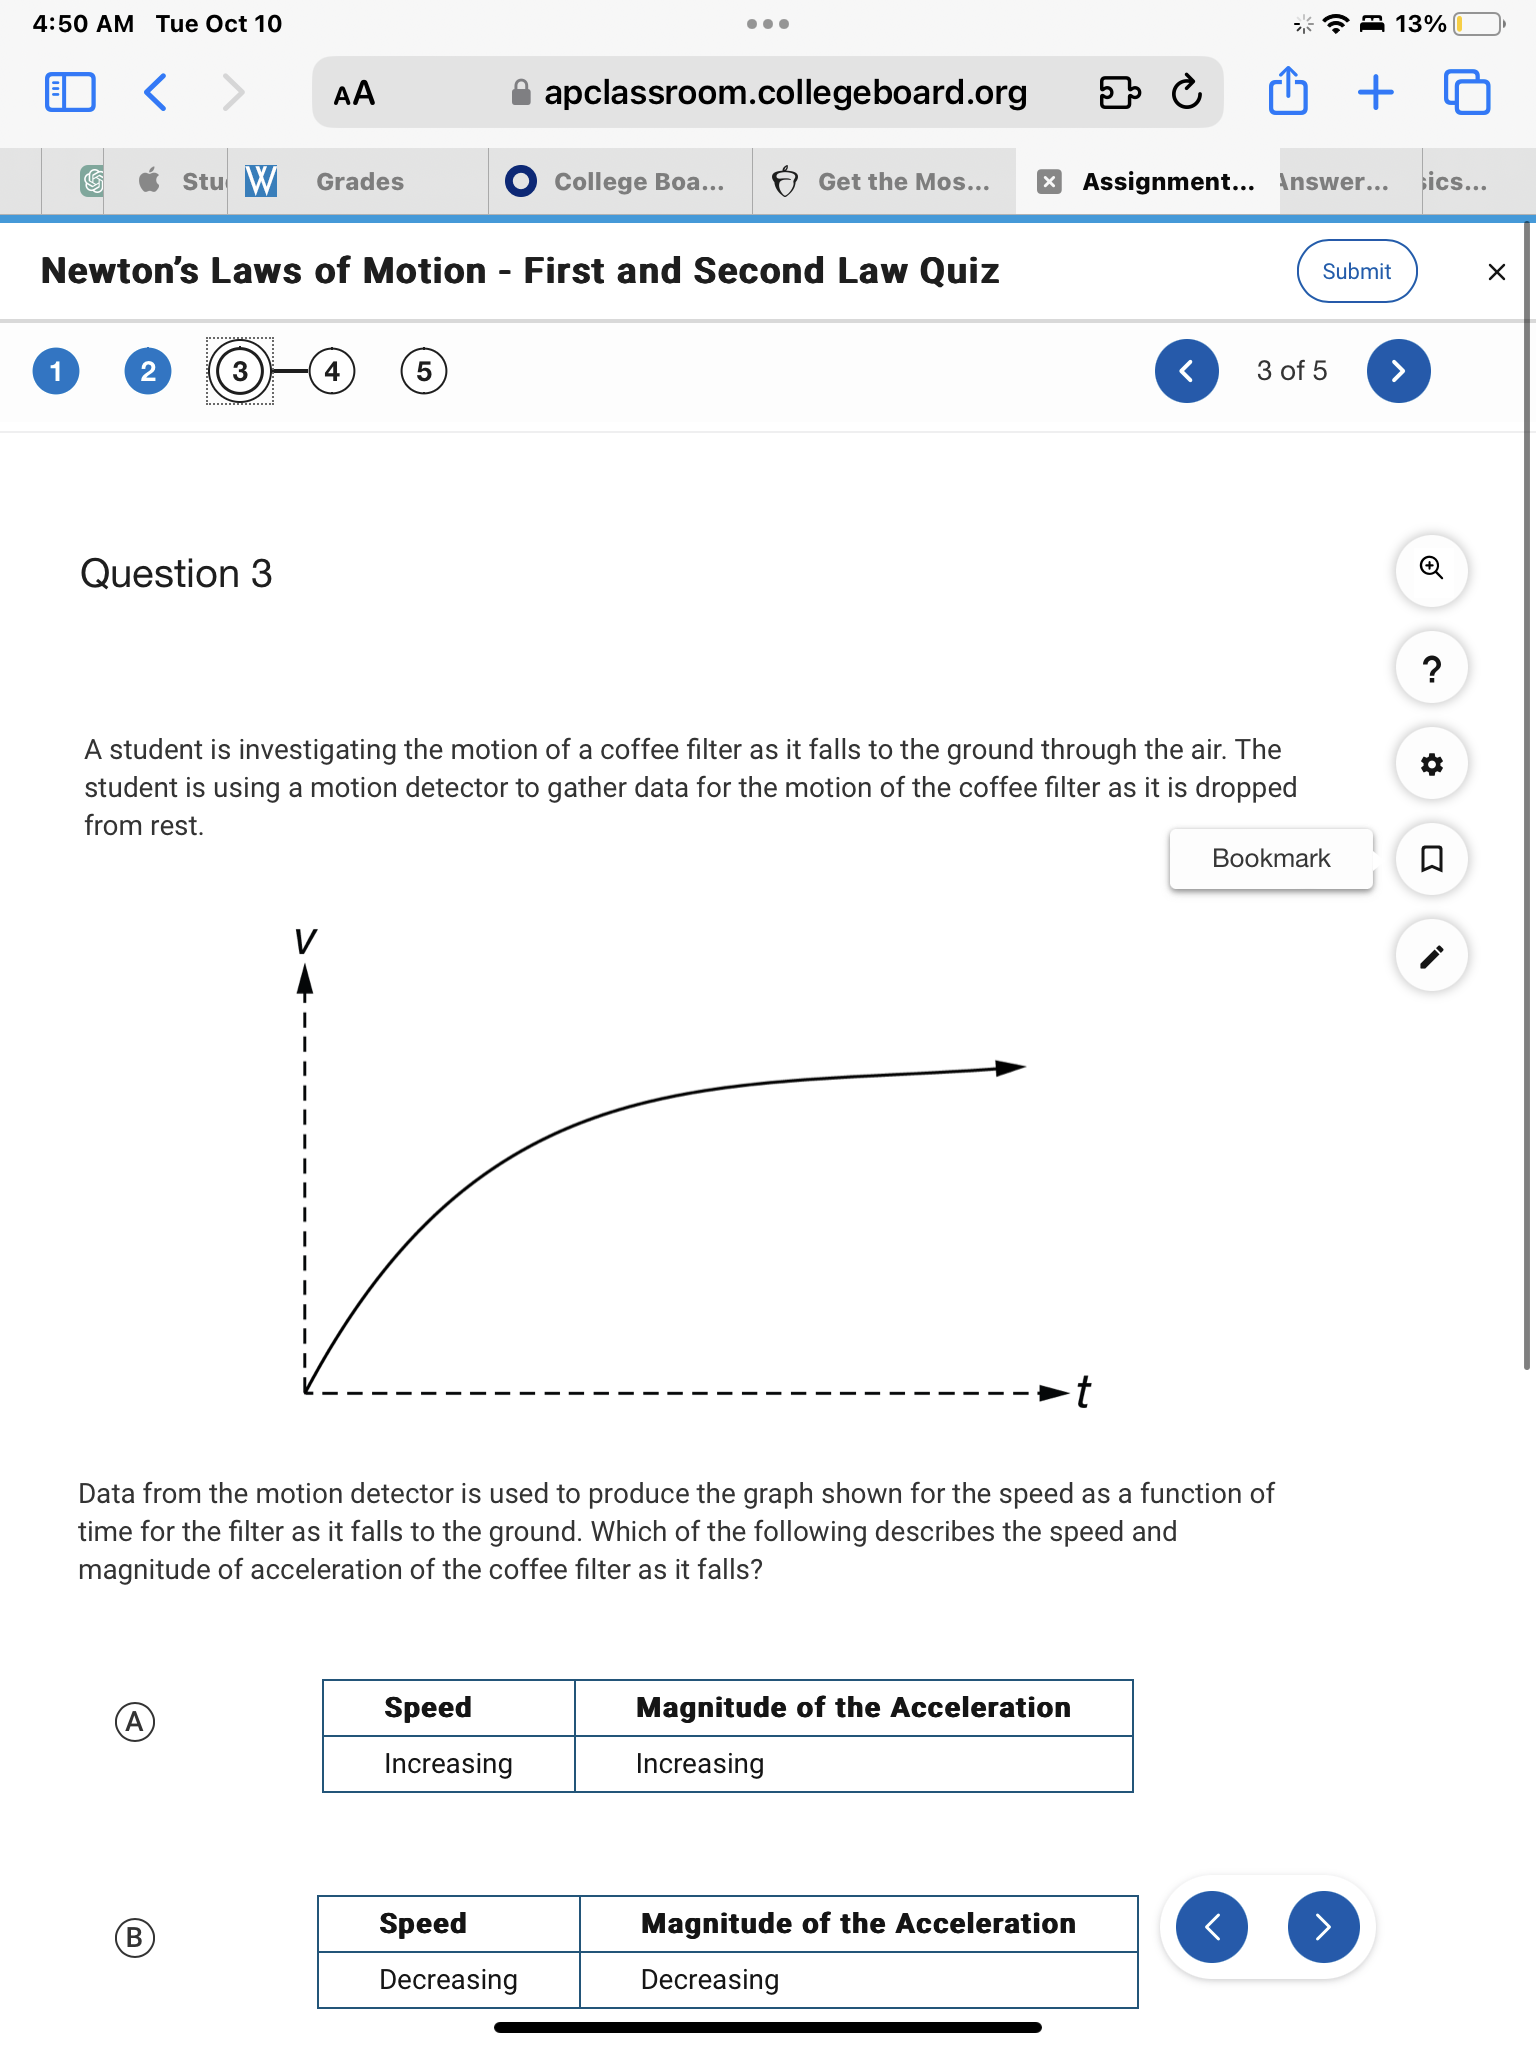This screenshot has height=2048, width=1536.
Task: Switch to the Grades tab
Action: click(358, 181)
